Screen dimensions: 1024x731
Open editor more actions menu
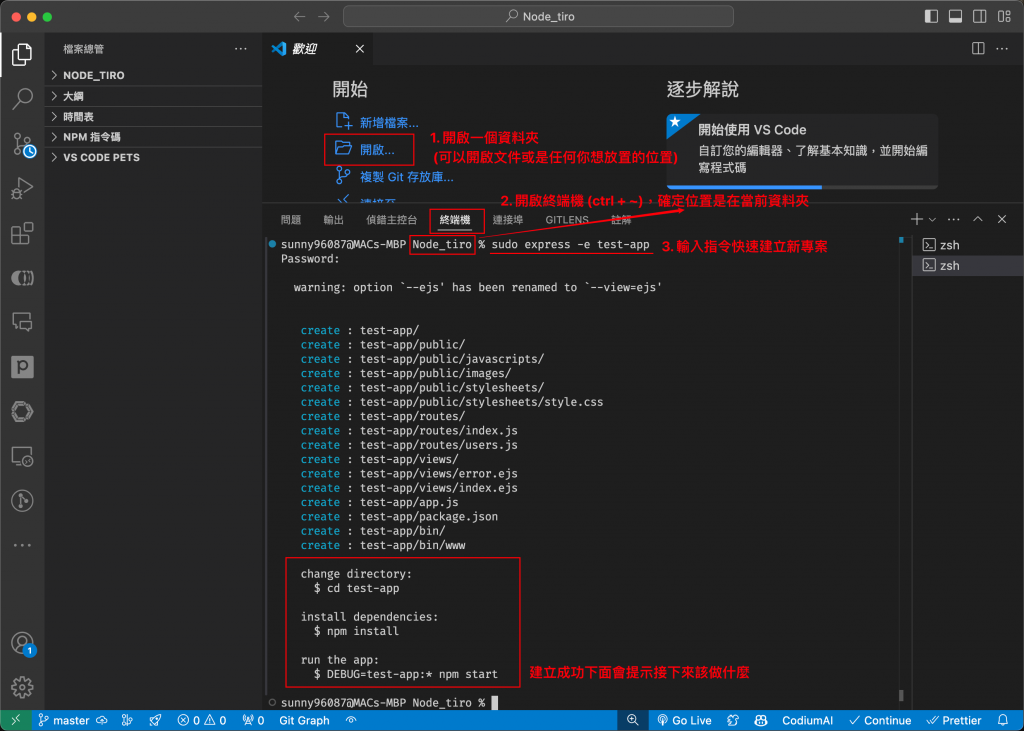click(x=1002, y=48)
